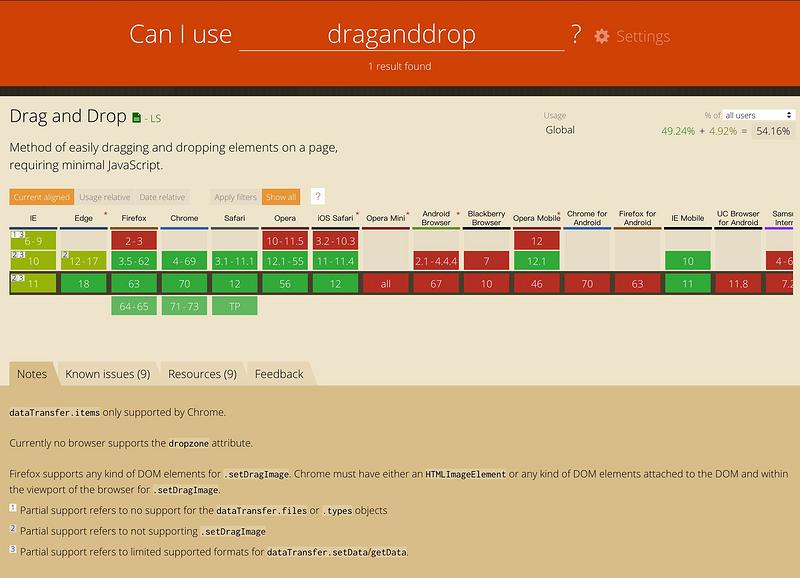This screenshot has width=800, height=578.
Task: Select Usage relative view
Action: 105,197
